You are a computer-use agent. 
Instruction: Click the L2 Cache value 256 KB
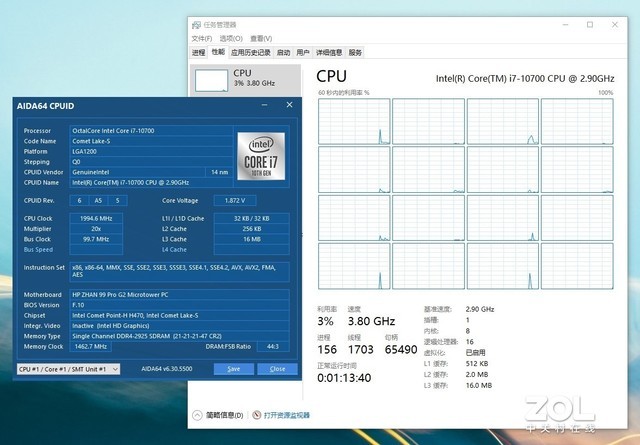(252, 229)
